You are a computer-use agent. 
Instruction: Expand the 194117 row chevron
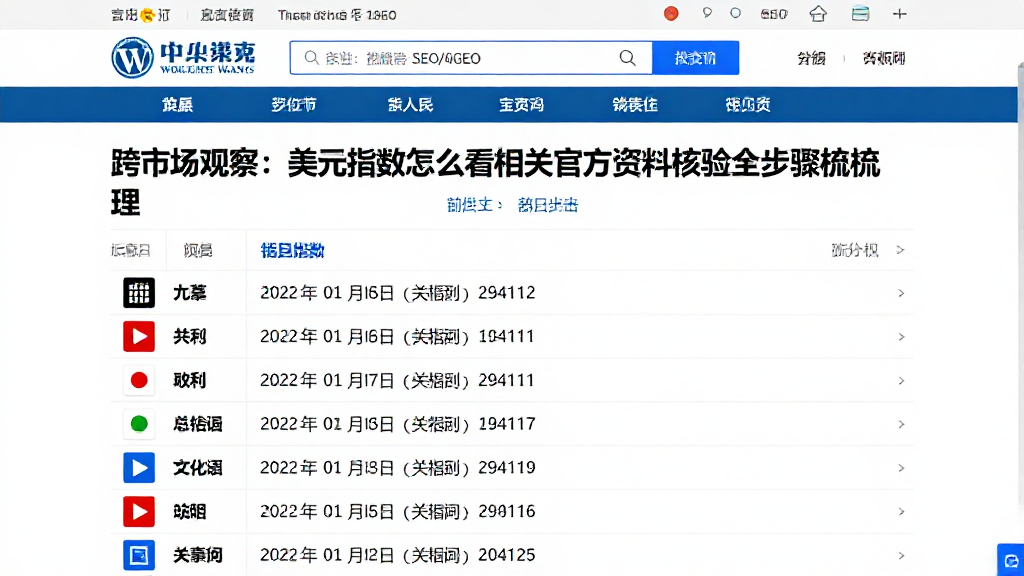[x=901, y=424]
